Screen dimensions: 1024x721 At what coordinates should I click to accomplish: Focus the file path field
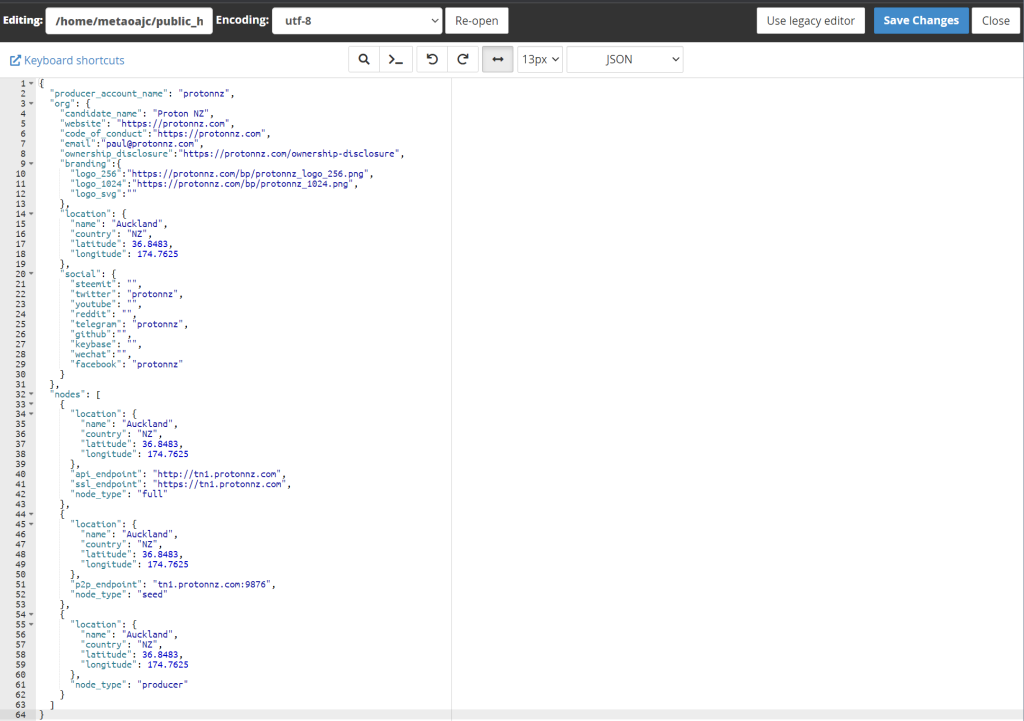129,21
